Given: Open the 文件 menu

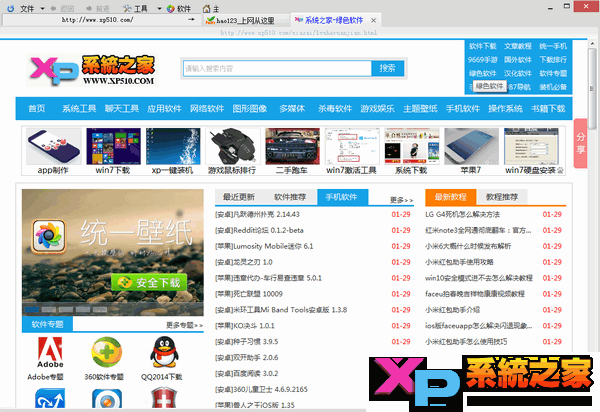Looking at the screenshot, I should click(27, 8).
